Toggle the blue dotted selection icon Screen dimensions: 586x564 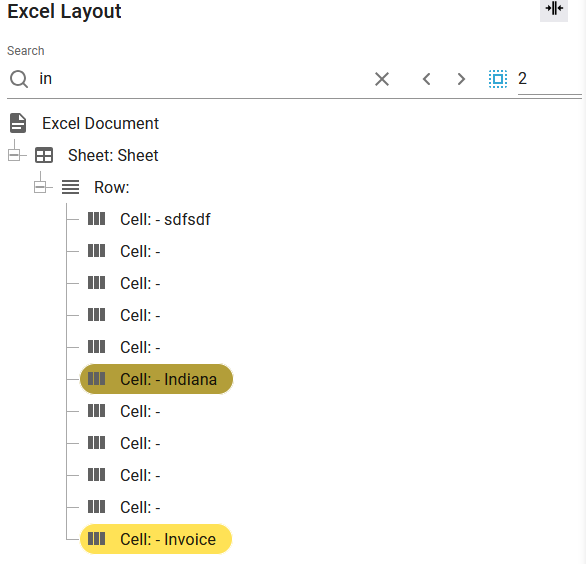pyautogui.click(x=498, y=79)
